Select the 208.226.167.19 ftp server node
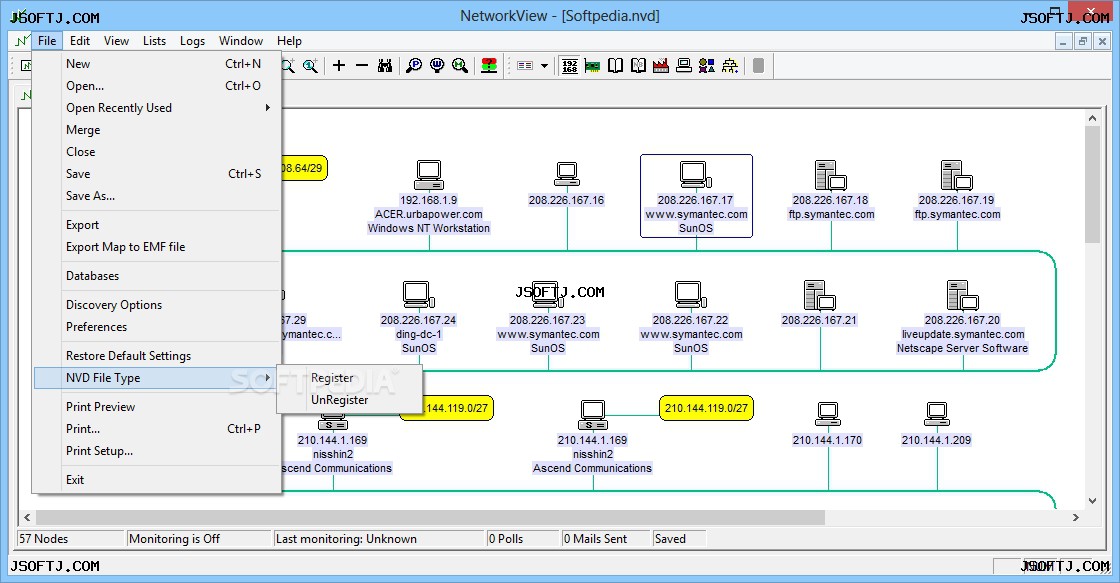 tap(957, 190)
